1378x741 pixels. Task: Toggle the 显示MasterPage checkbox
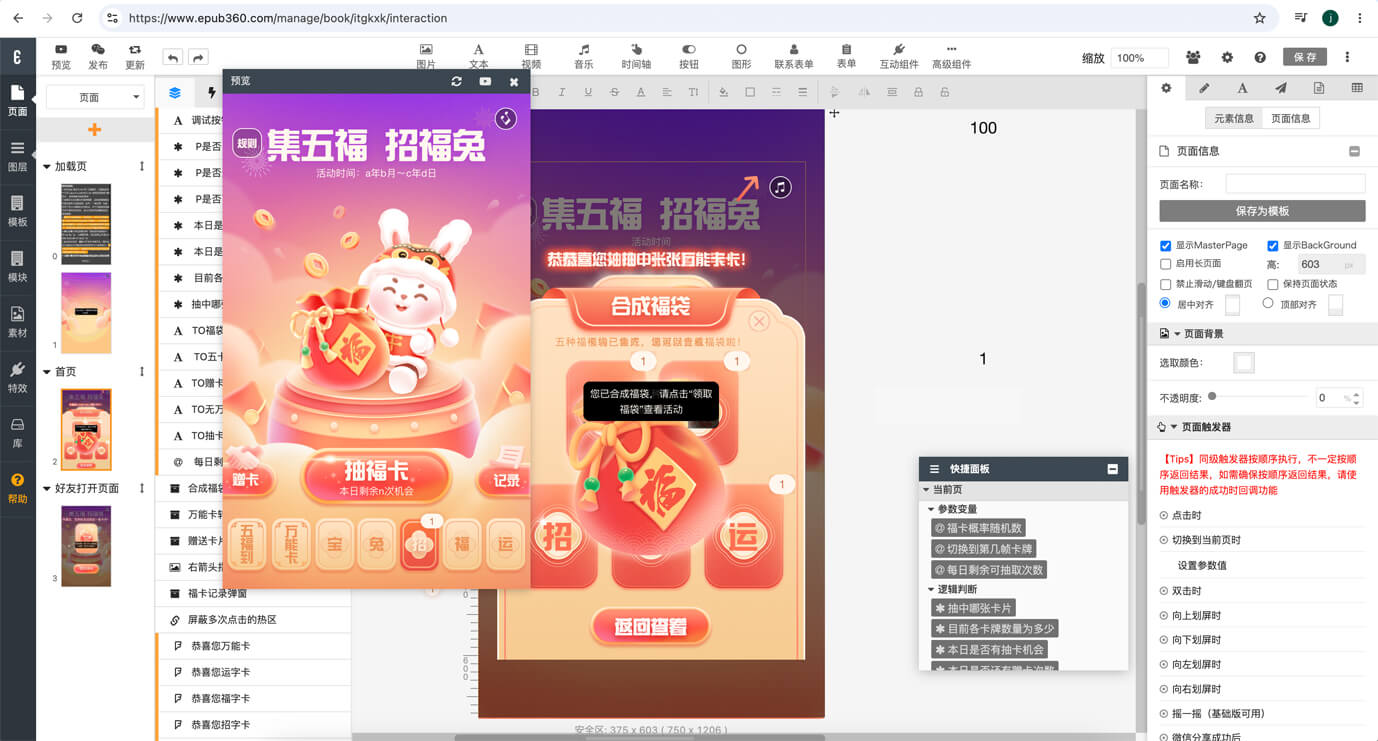point(1165,246)
